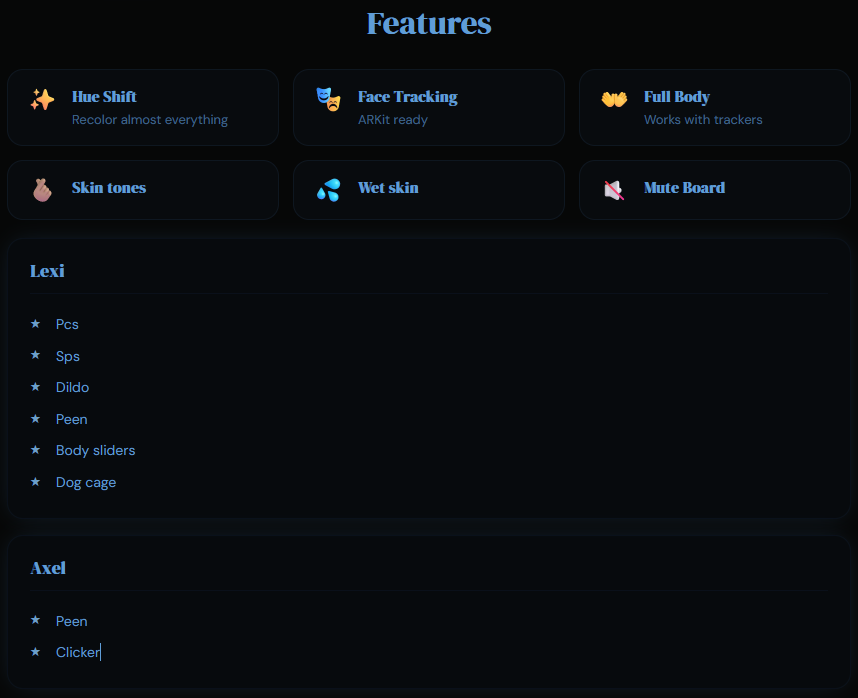The image size is (858, 698).
Task: Click the Sps list item
Action: click(68, 357)
